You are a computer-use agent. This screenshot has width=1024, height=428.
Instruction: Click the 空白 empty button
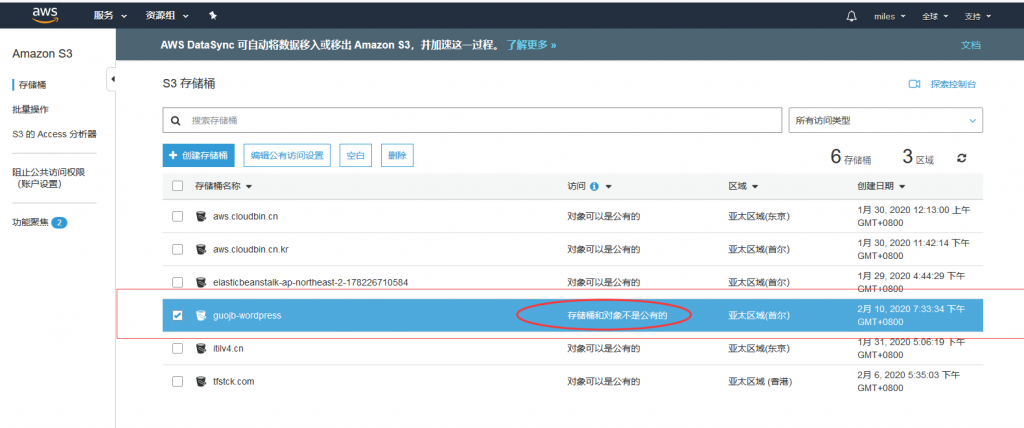click(355, 156)
